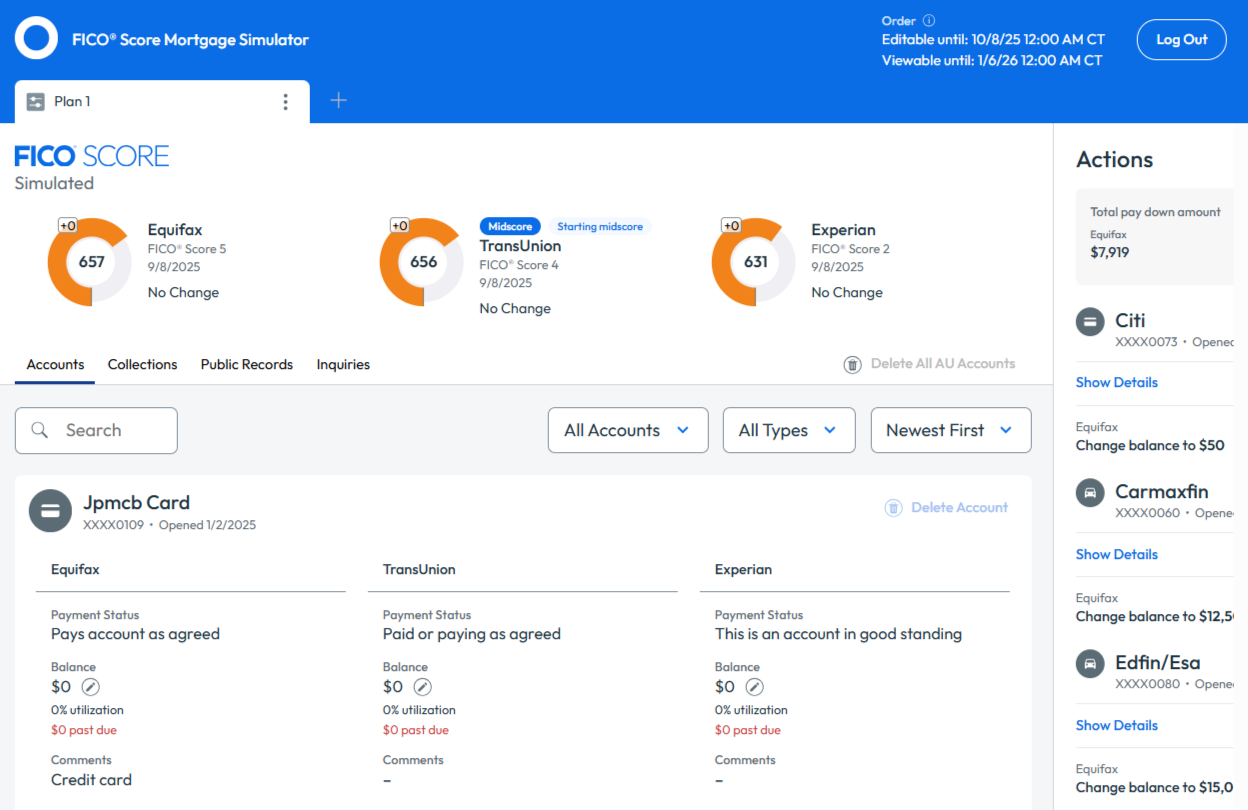1248x810 pixels.
Task: Click 'Pays account as agreed' status text
Action: tap(135, 634)
